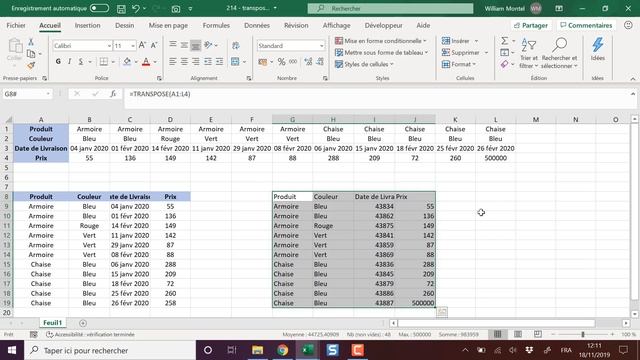The height and width of the screenshot is (360, 640).
Task: Click the Page Layout view icon in status bar
Action: [x=518, y=334]
